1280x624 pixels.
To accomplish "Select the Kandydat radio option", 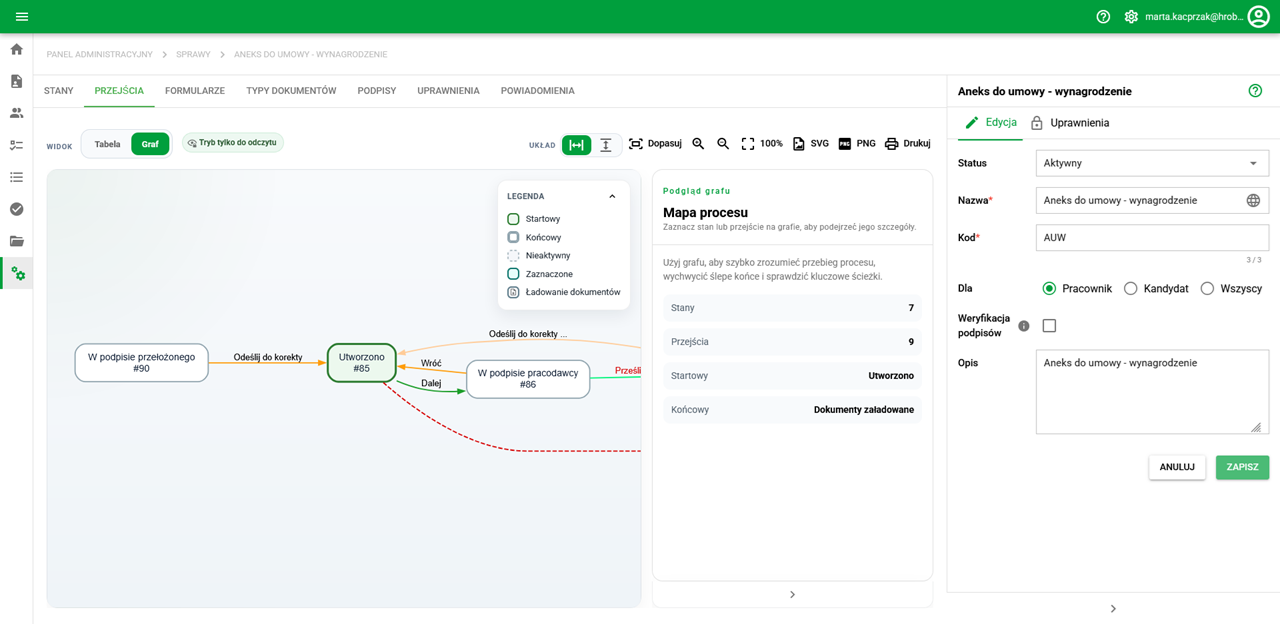I will click(1131, 288).
